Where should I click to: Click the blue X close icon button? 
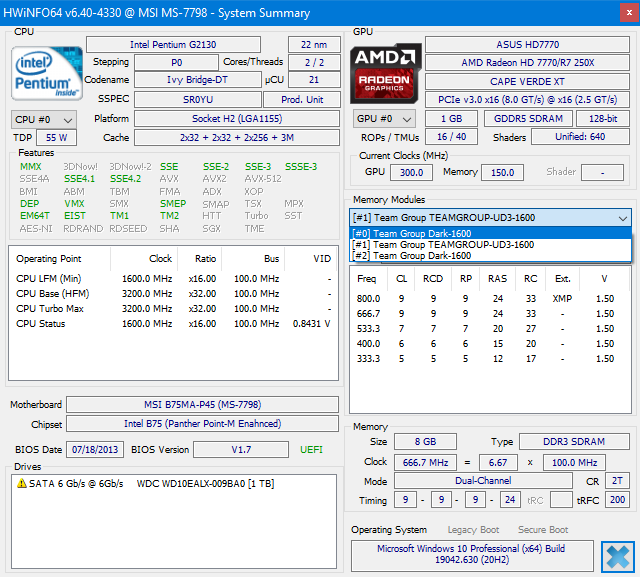pos(618,556)
